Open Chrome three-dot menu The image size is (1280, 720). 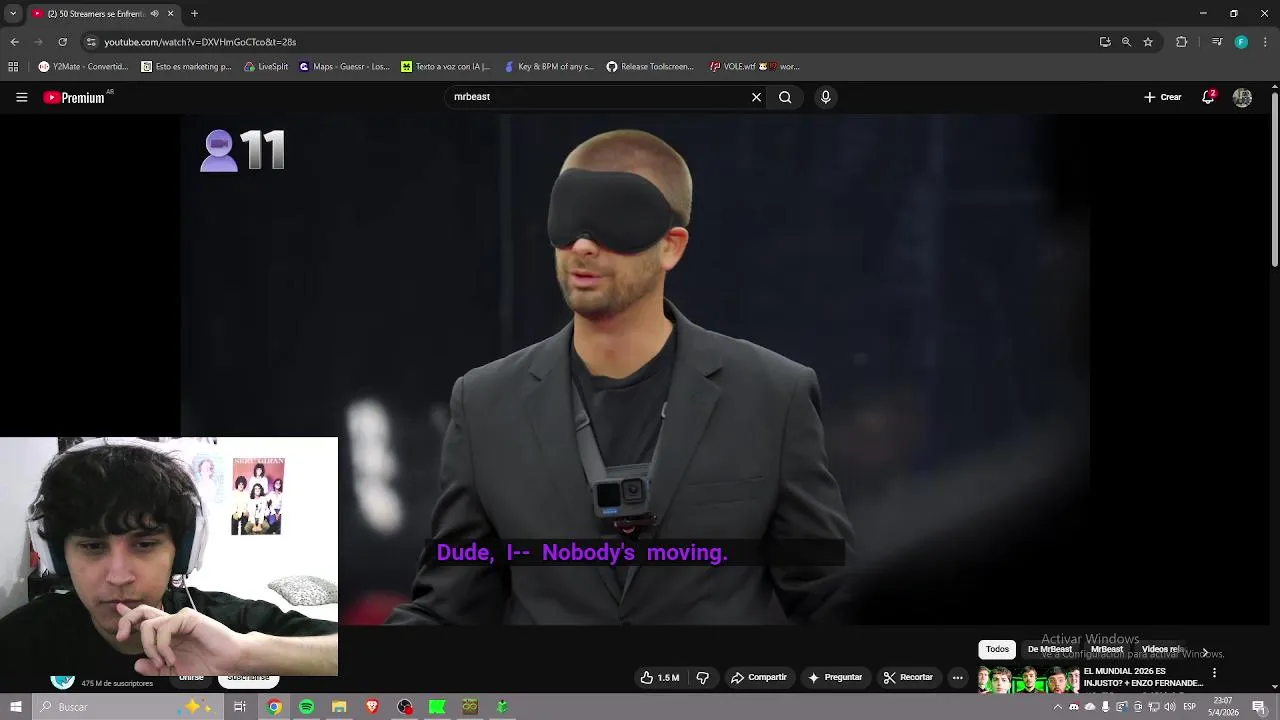tap(1266, 42)
